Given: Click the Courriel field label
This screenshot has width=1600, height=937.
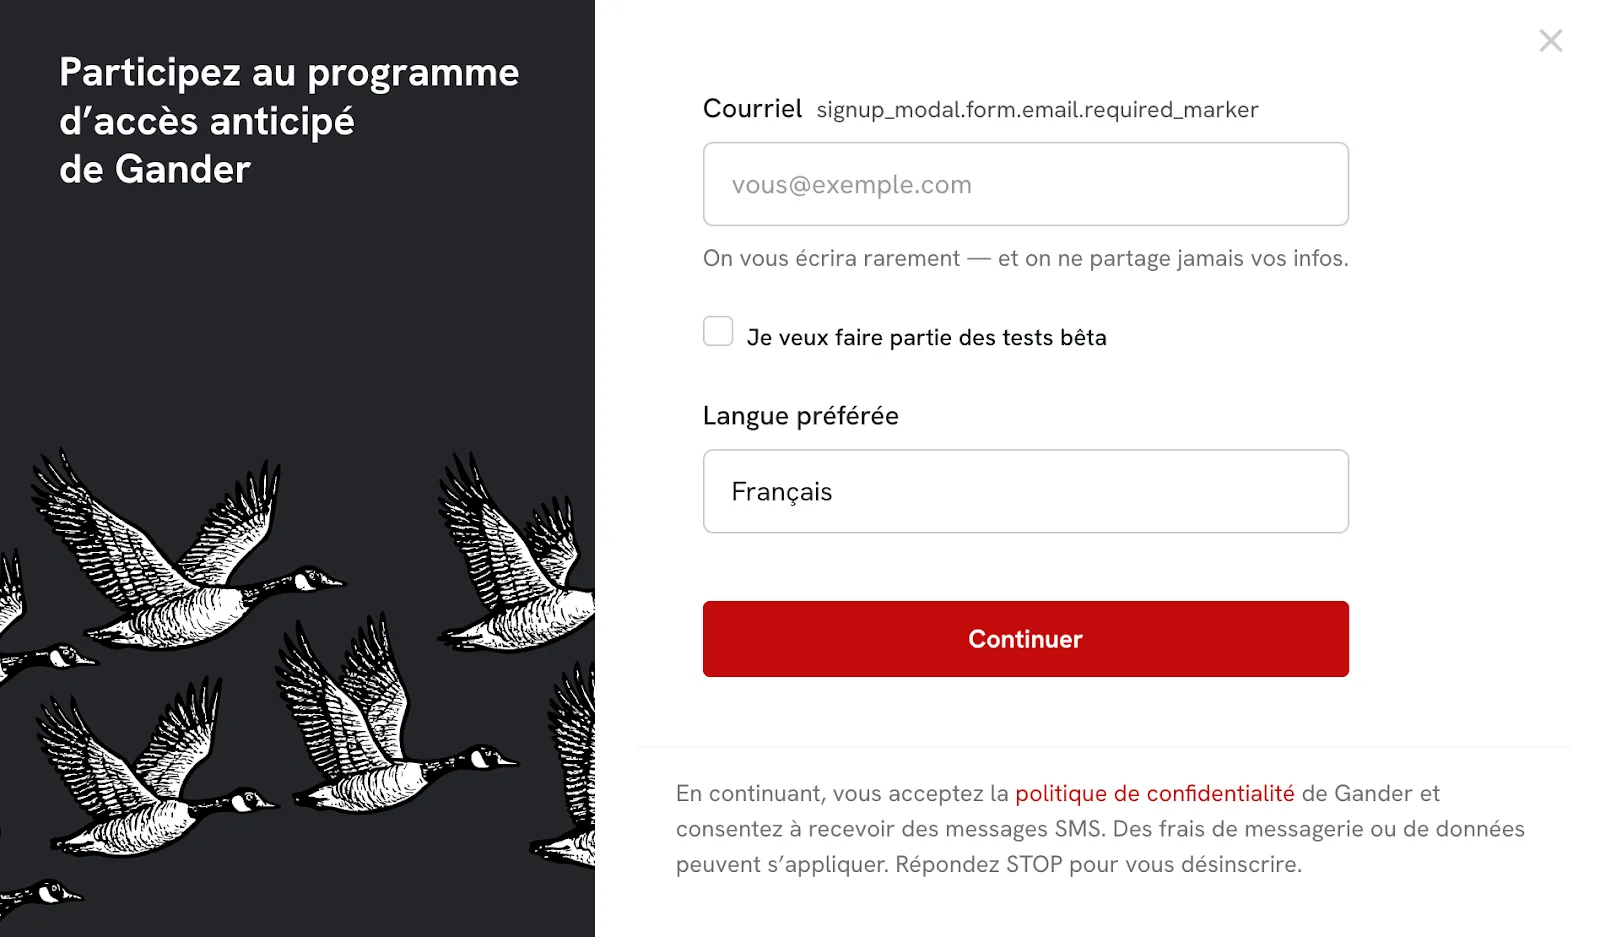Looking at the screenshot, I should pyautogui.click(x=752, y=109).
